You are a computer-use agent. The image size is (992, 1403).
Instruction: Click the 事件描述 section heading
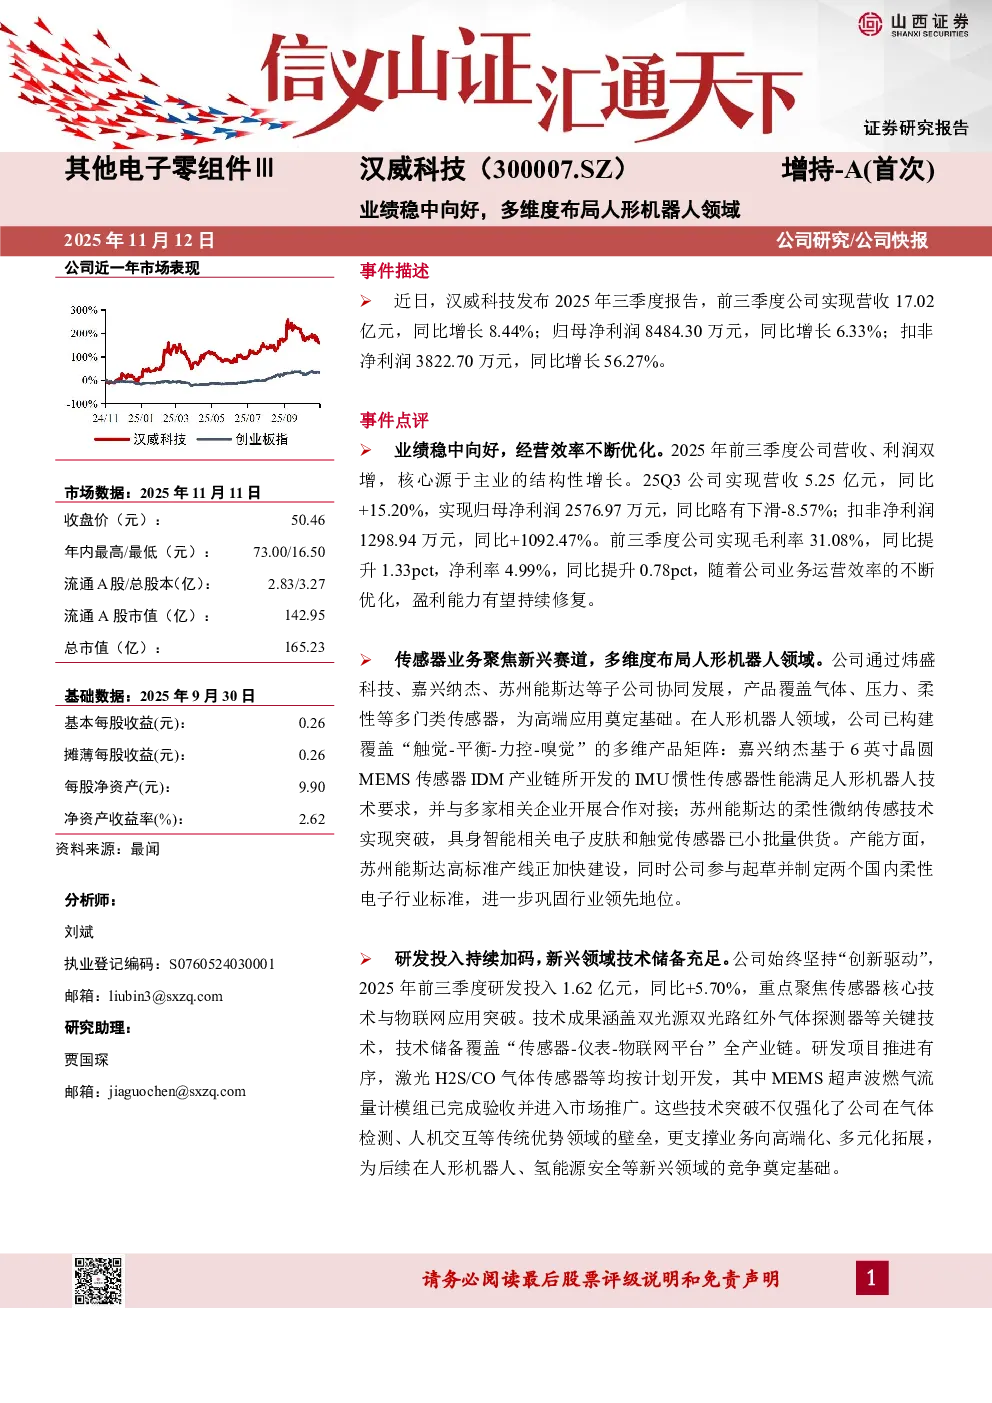(x=394, y=271)
